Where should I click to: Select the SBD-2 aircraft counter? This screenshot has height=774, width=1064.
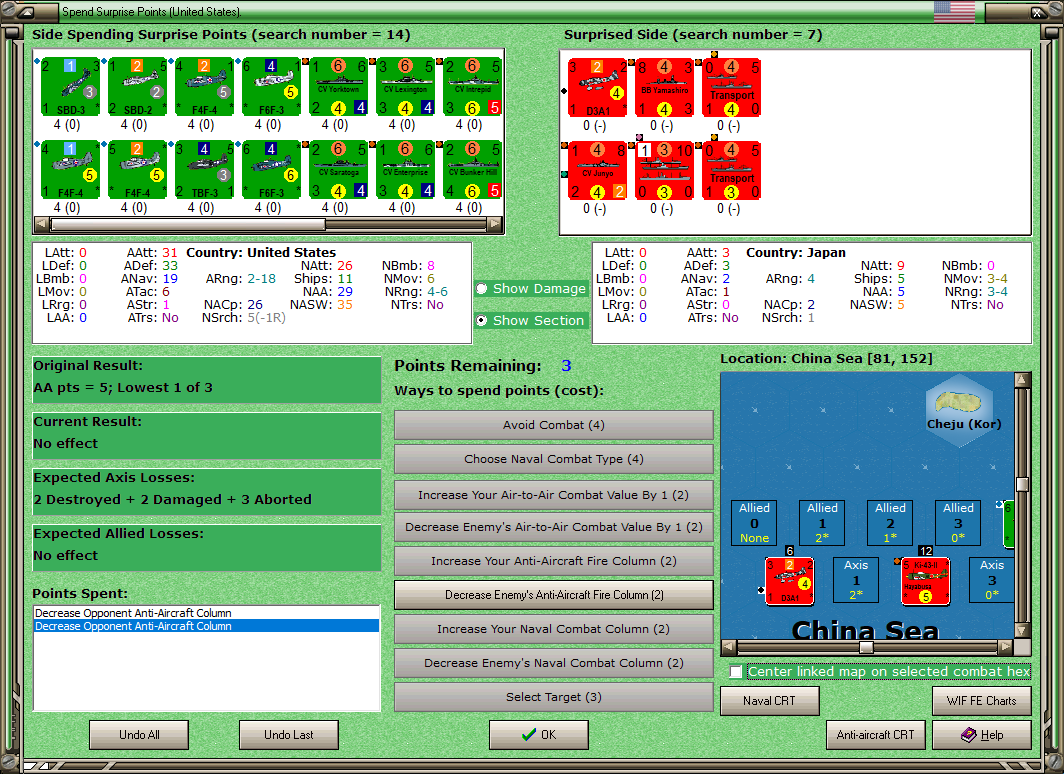click(138, 87)
